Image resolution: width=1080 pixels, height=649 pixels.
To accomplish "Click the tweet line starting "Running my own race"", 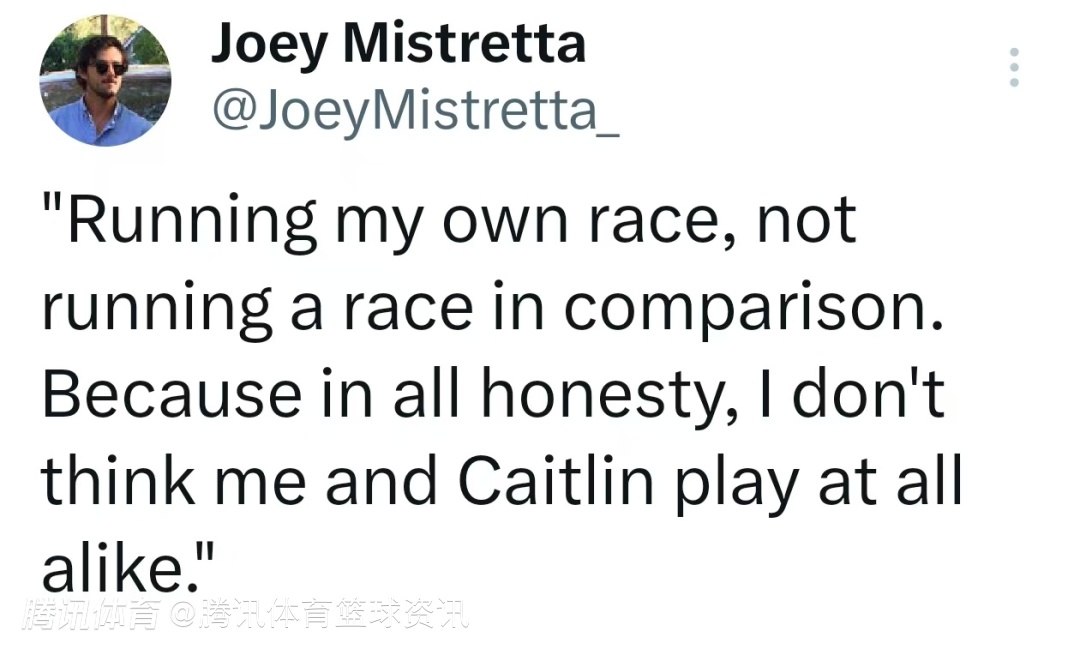I will [448, 220].
